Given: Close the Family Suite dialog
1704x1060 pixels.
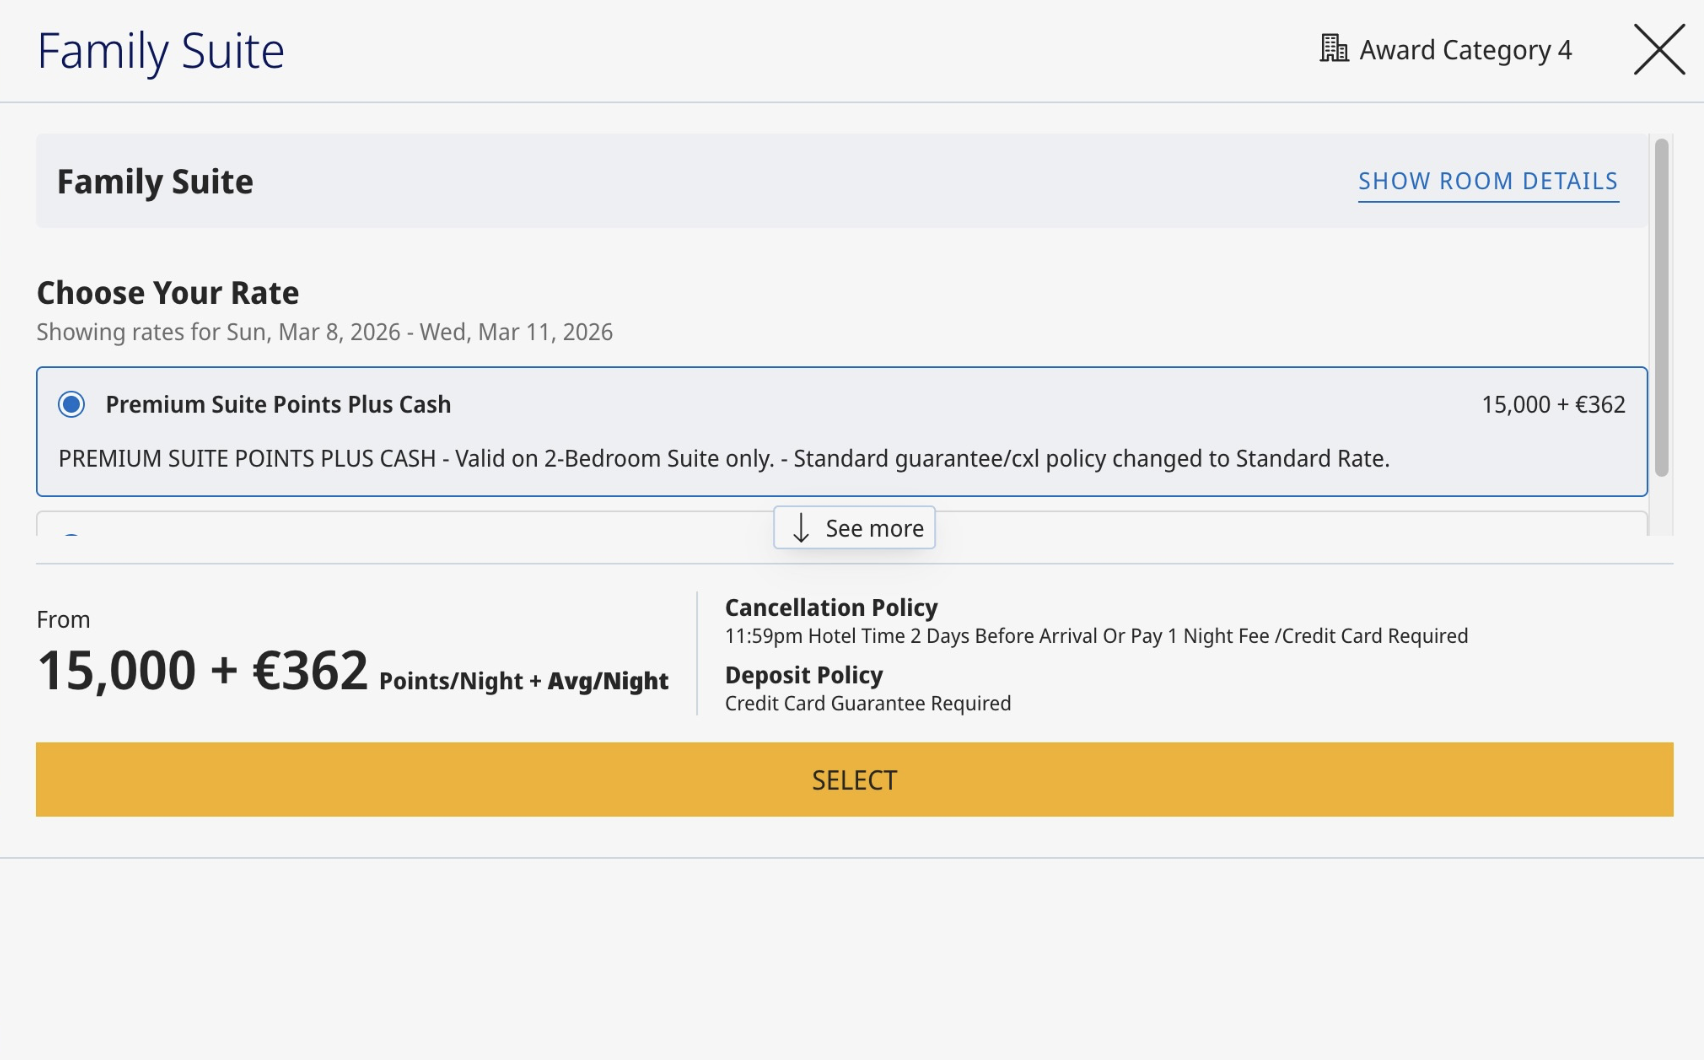Looking at the screenshot, I should 1659,50.
